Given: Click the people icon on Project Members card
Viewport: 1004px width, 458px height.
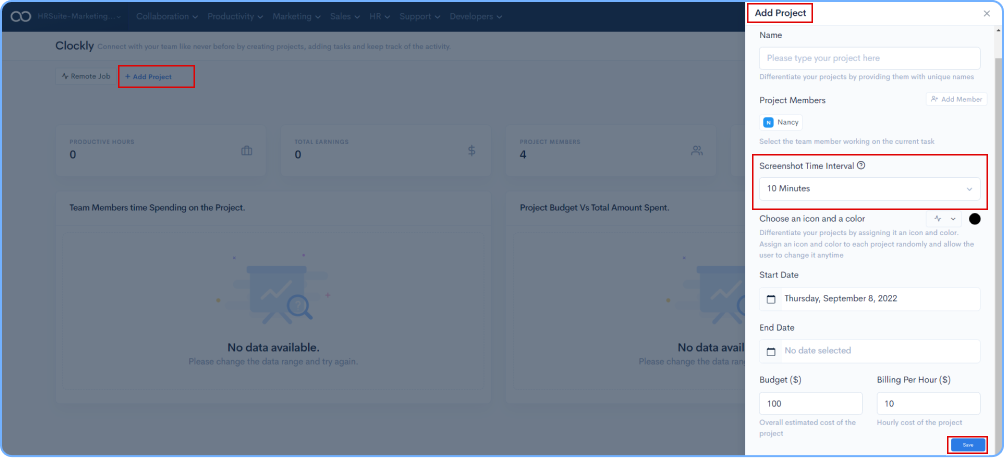Looking at the screenshot, I should (x=697, y=151).
